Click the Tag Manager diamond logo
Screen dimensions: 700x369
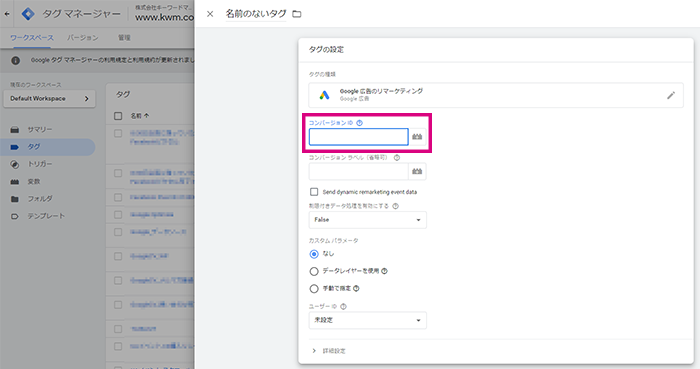[28, 14]
